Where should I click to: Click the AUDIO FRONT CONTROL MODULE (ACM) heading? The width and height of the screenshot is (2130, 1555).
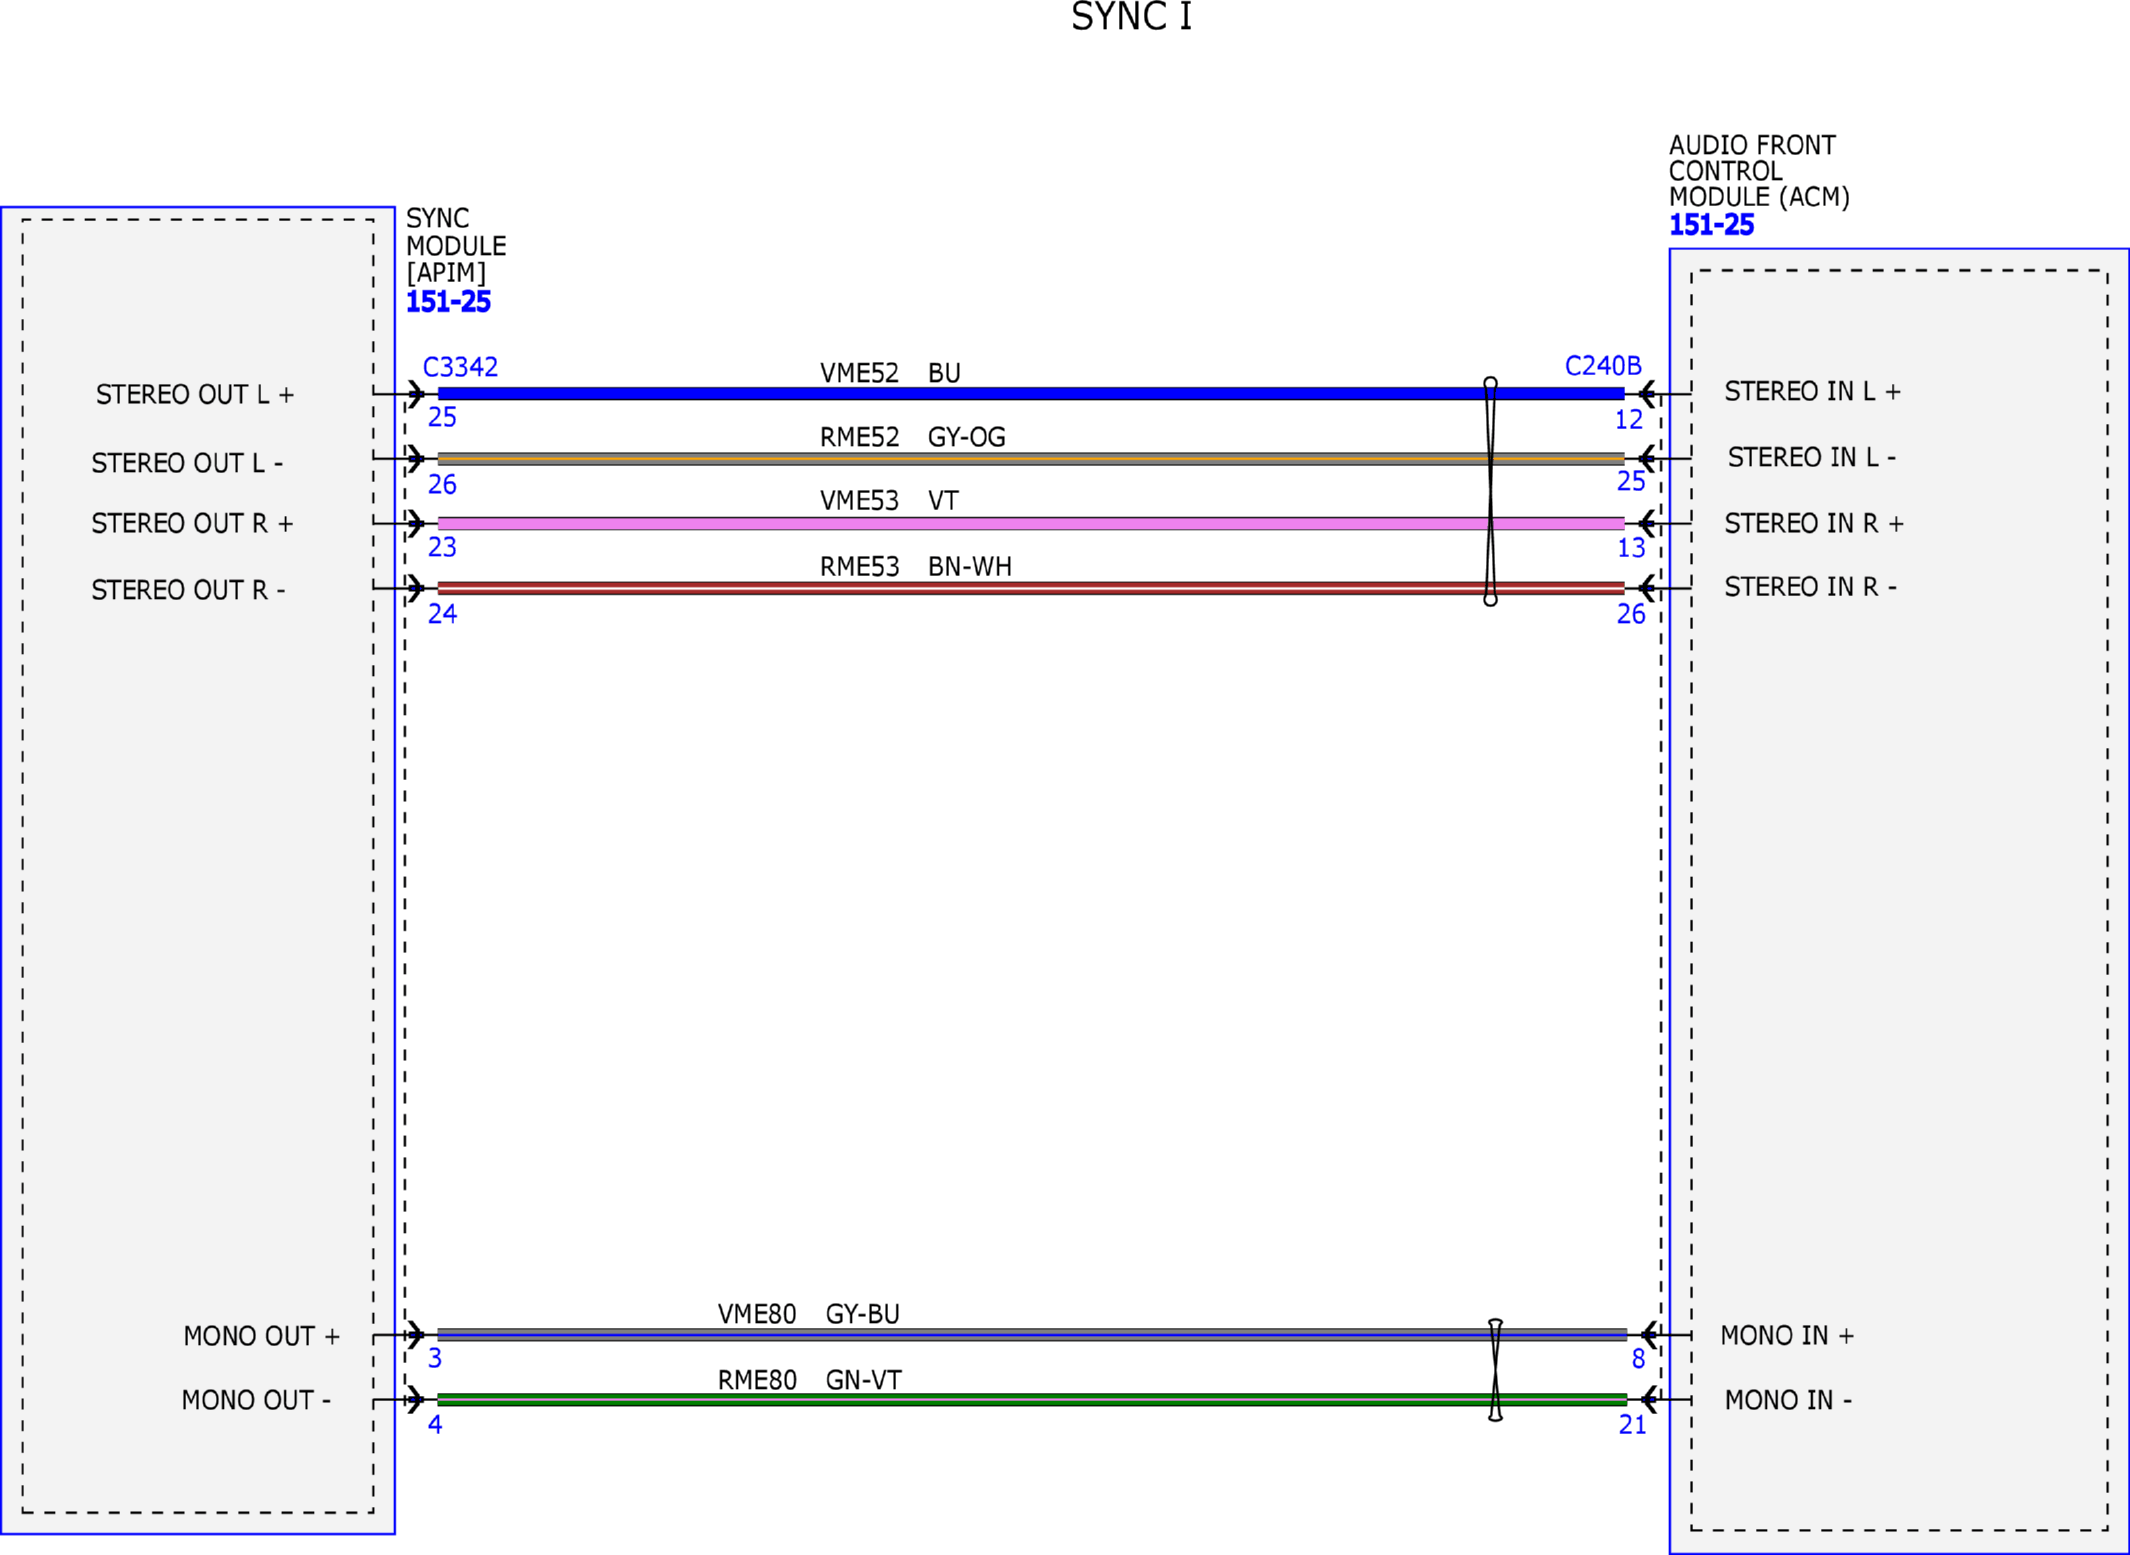tap(1759, 171)
